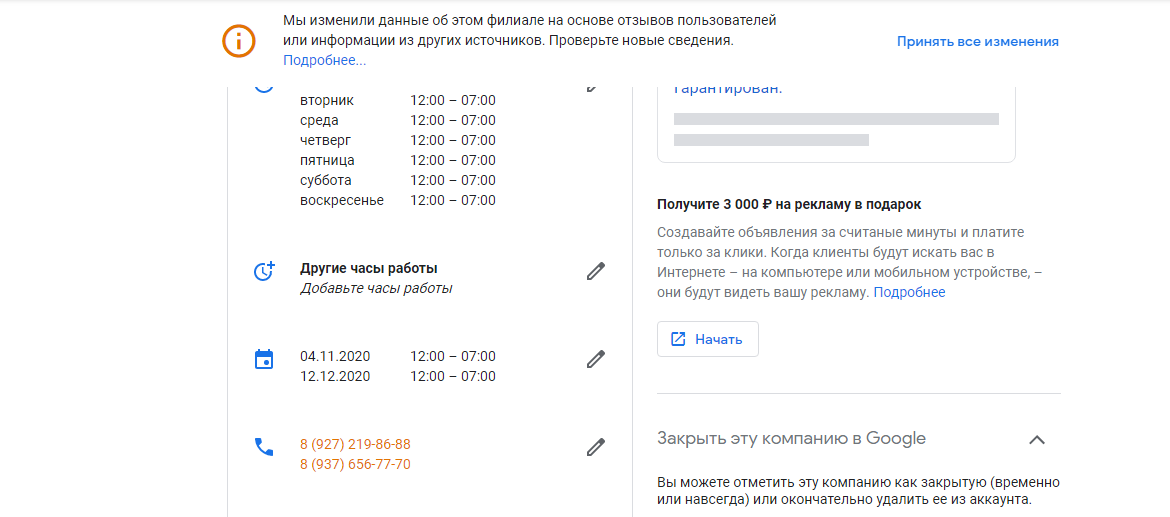This screenshot has height=517, width=1170.
Task: Select the "Другие часы работы" row title
Action: [369, 269]
